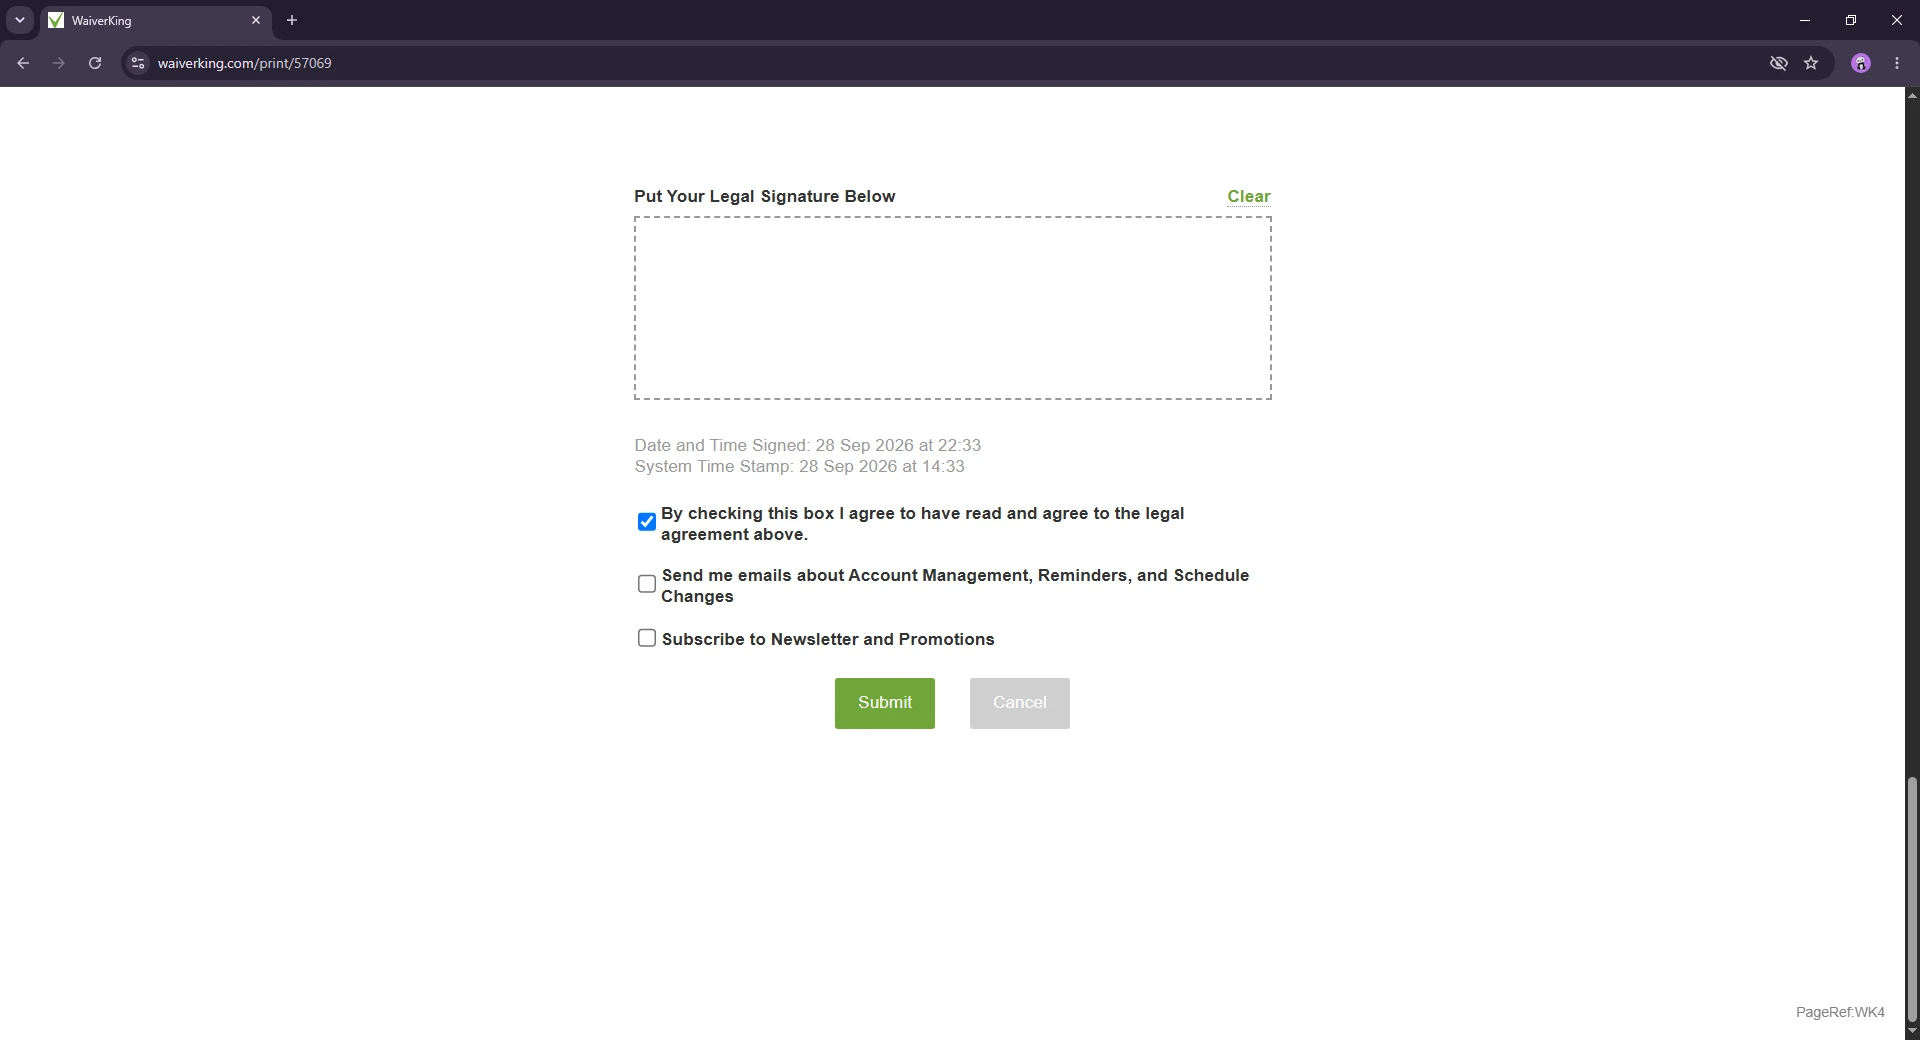Click the scrollbar up arrow
Image resolution: width=1920 pixels, height=1040 pixels.
click(x=1912, y=95)
